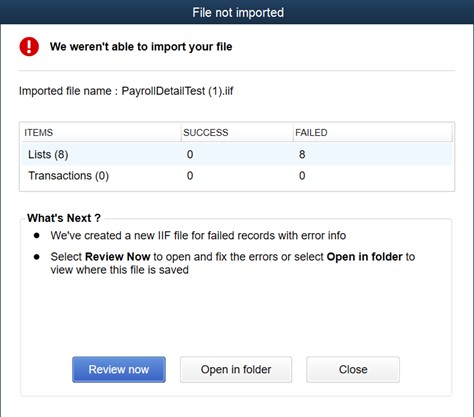
Task: Click the Transactions failed count 0
Action: (x=302, y=176)
